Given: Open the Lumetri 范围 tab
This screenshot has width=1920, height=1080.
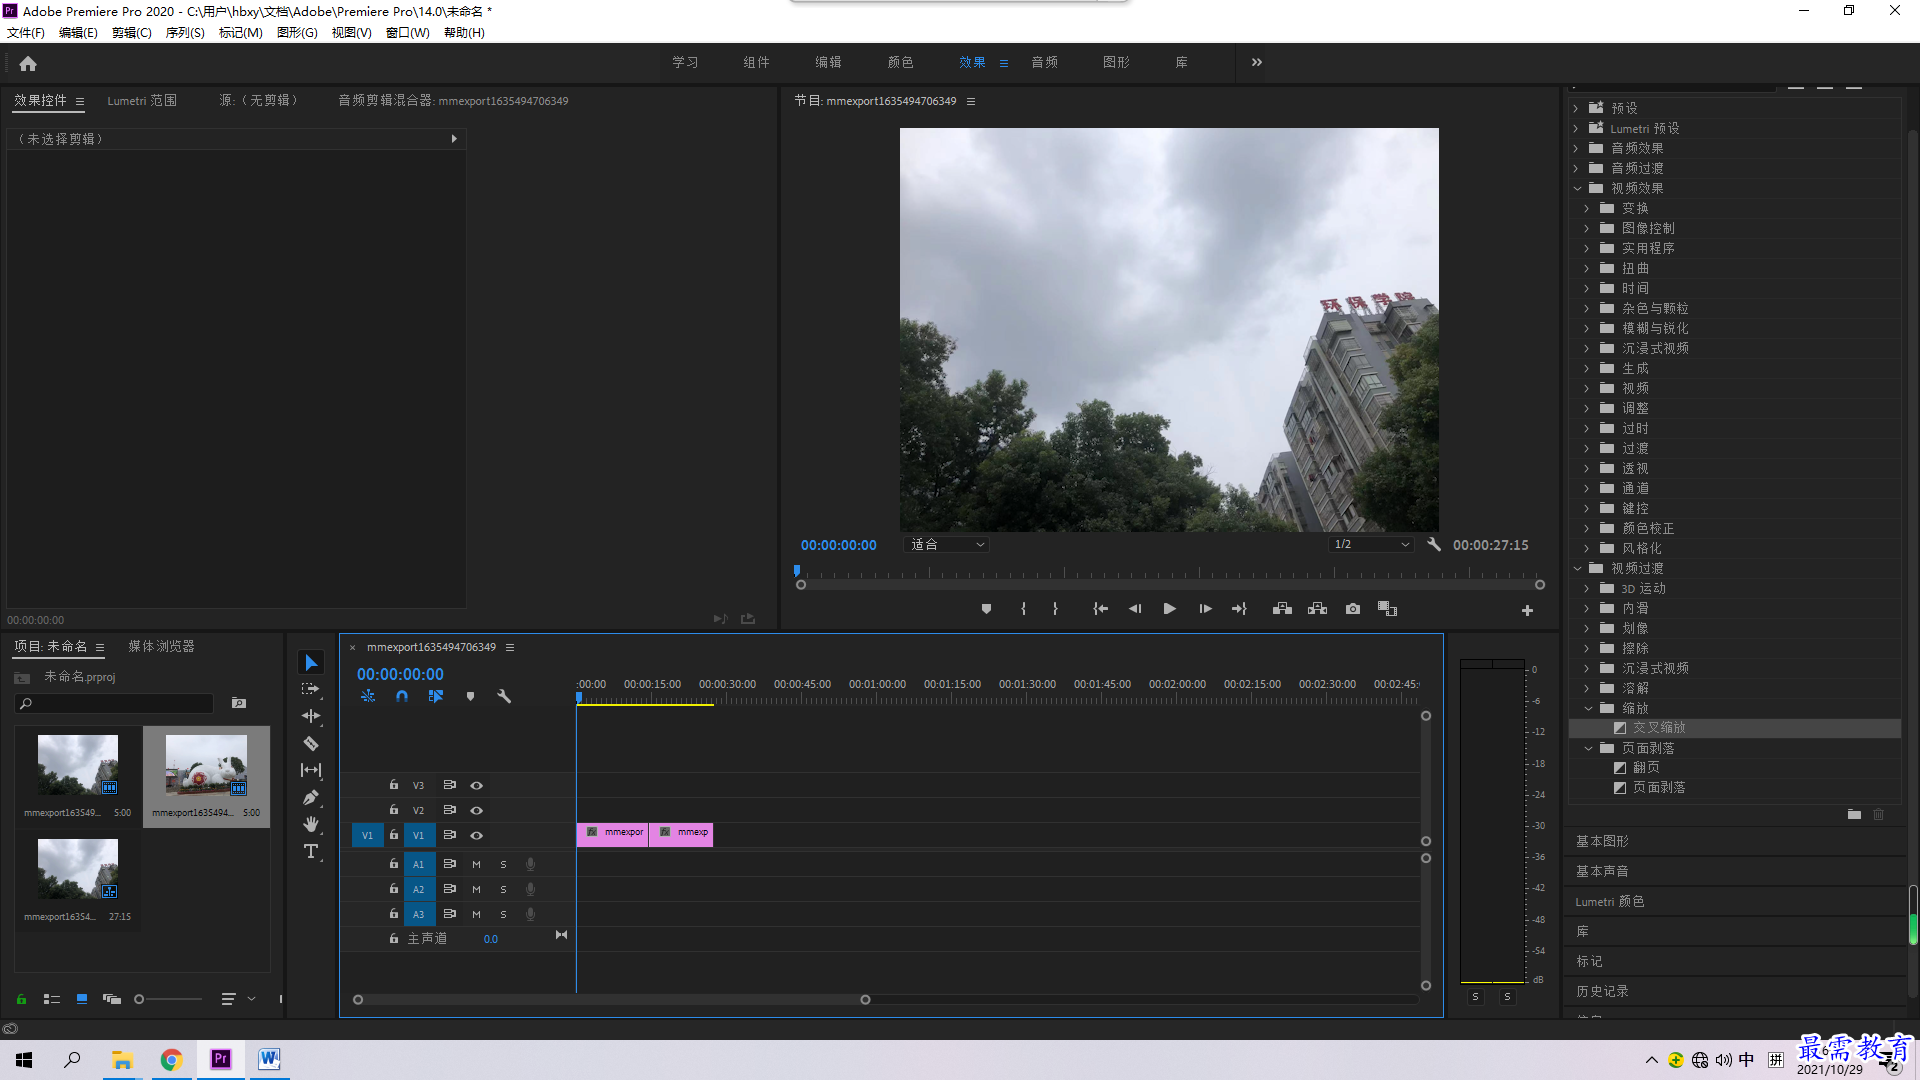Looking at the screenshot, I should click(142, 101).
